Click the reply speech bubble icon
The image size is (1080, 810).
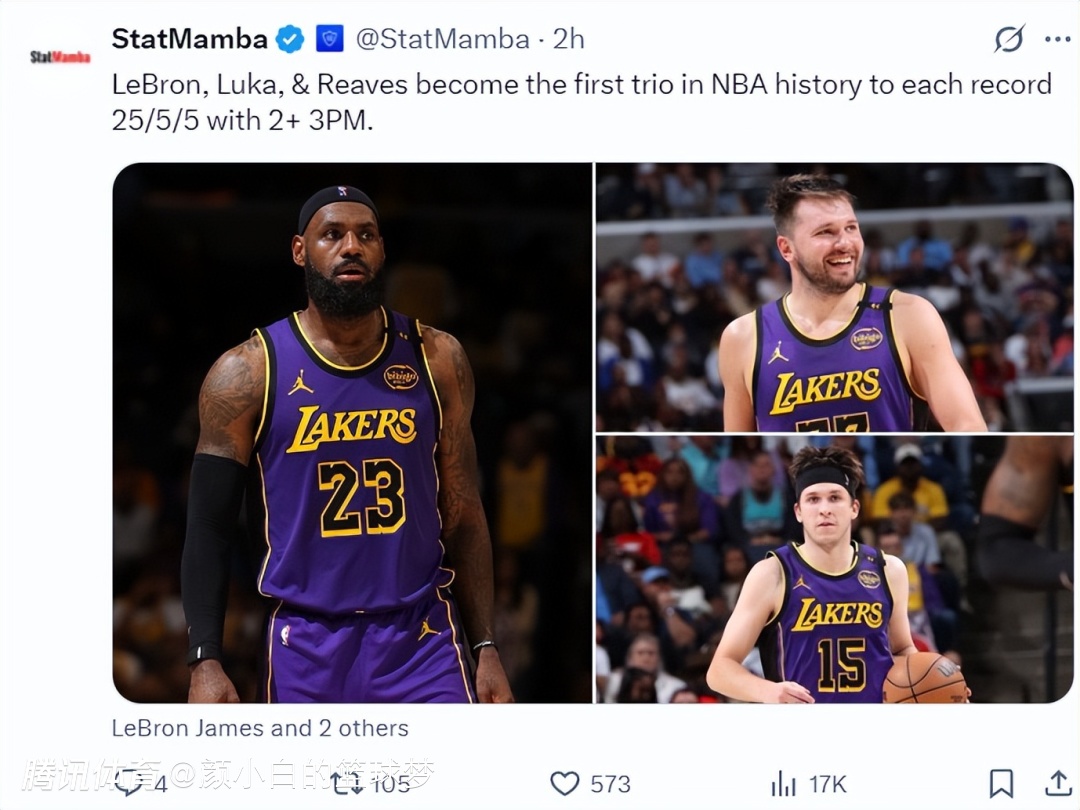(129, 783)
